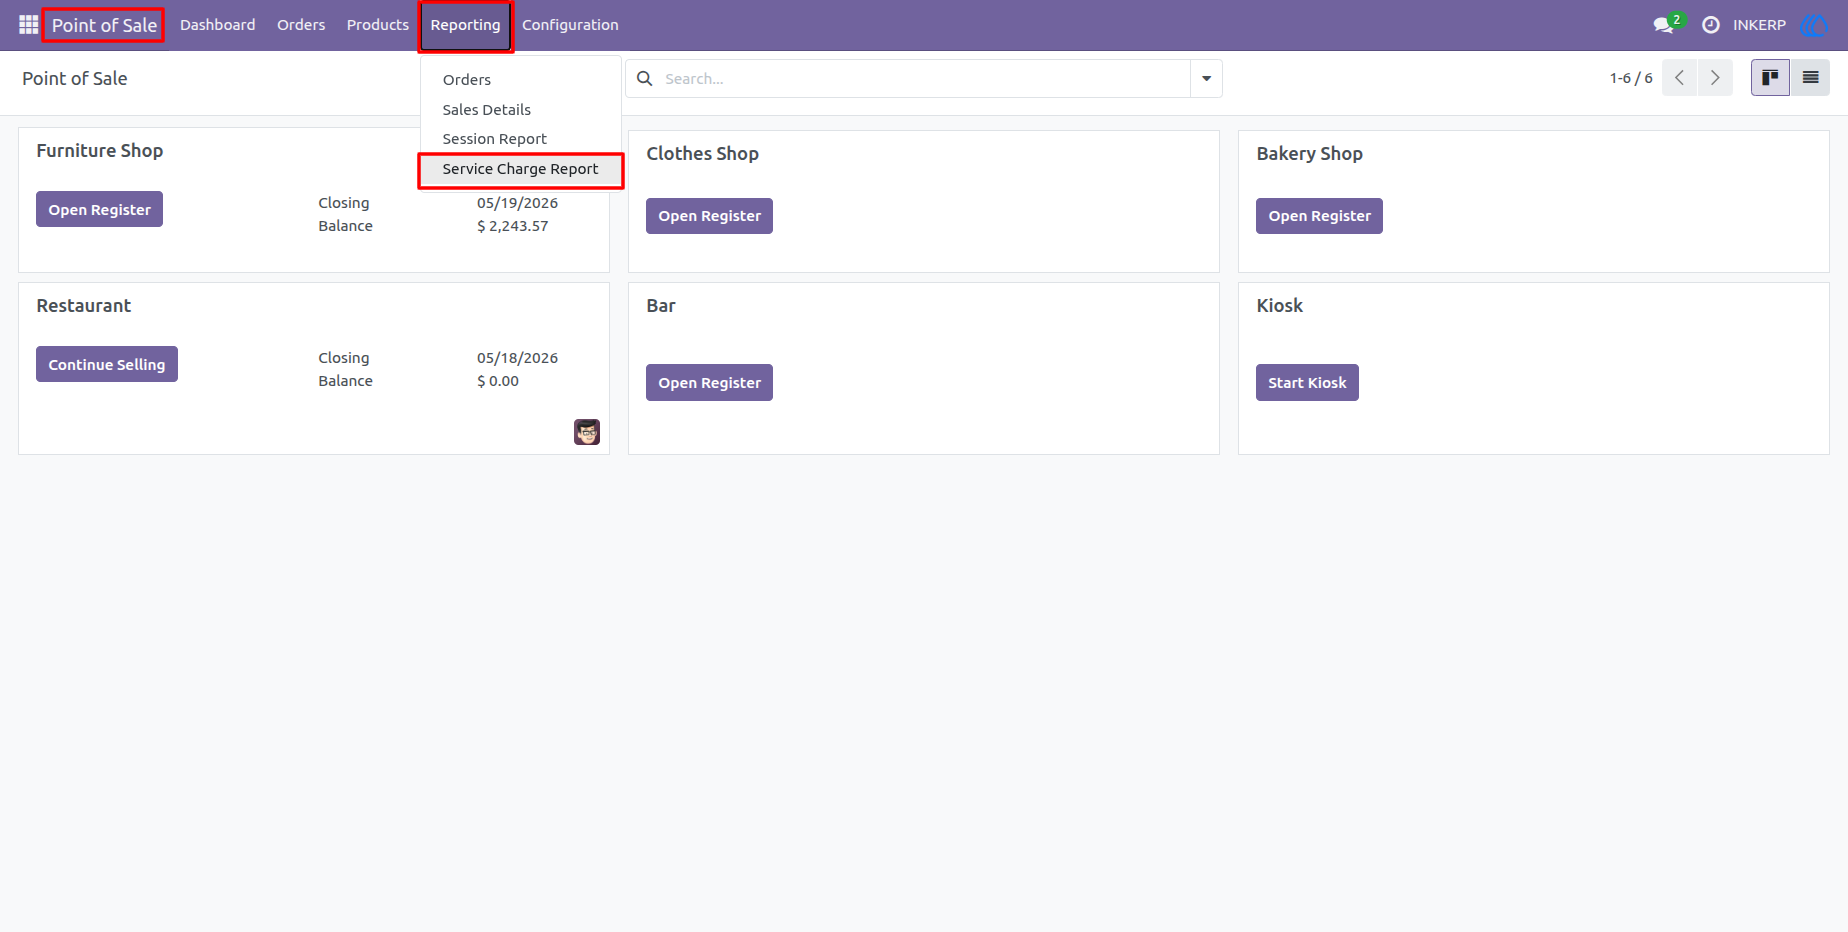Focus the Search input field
Viewport: 1848px width, 932px height.
click(924, 78)
